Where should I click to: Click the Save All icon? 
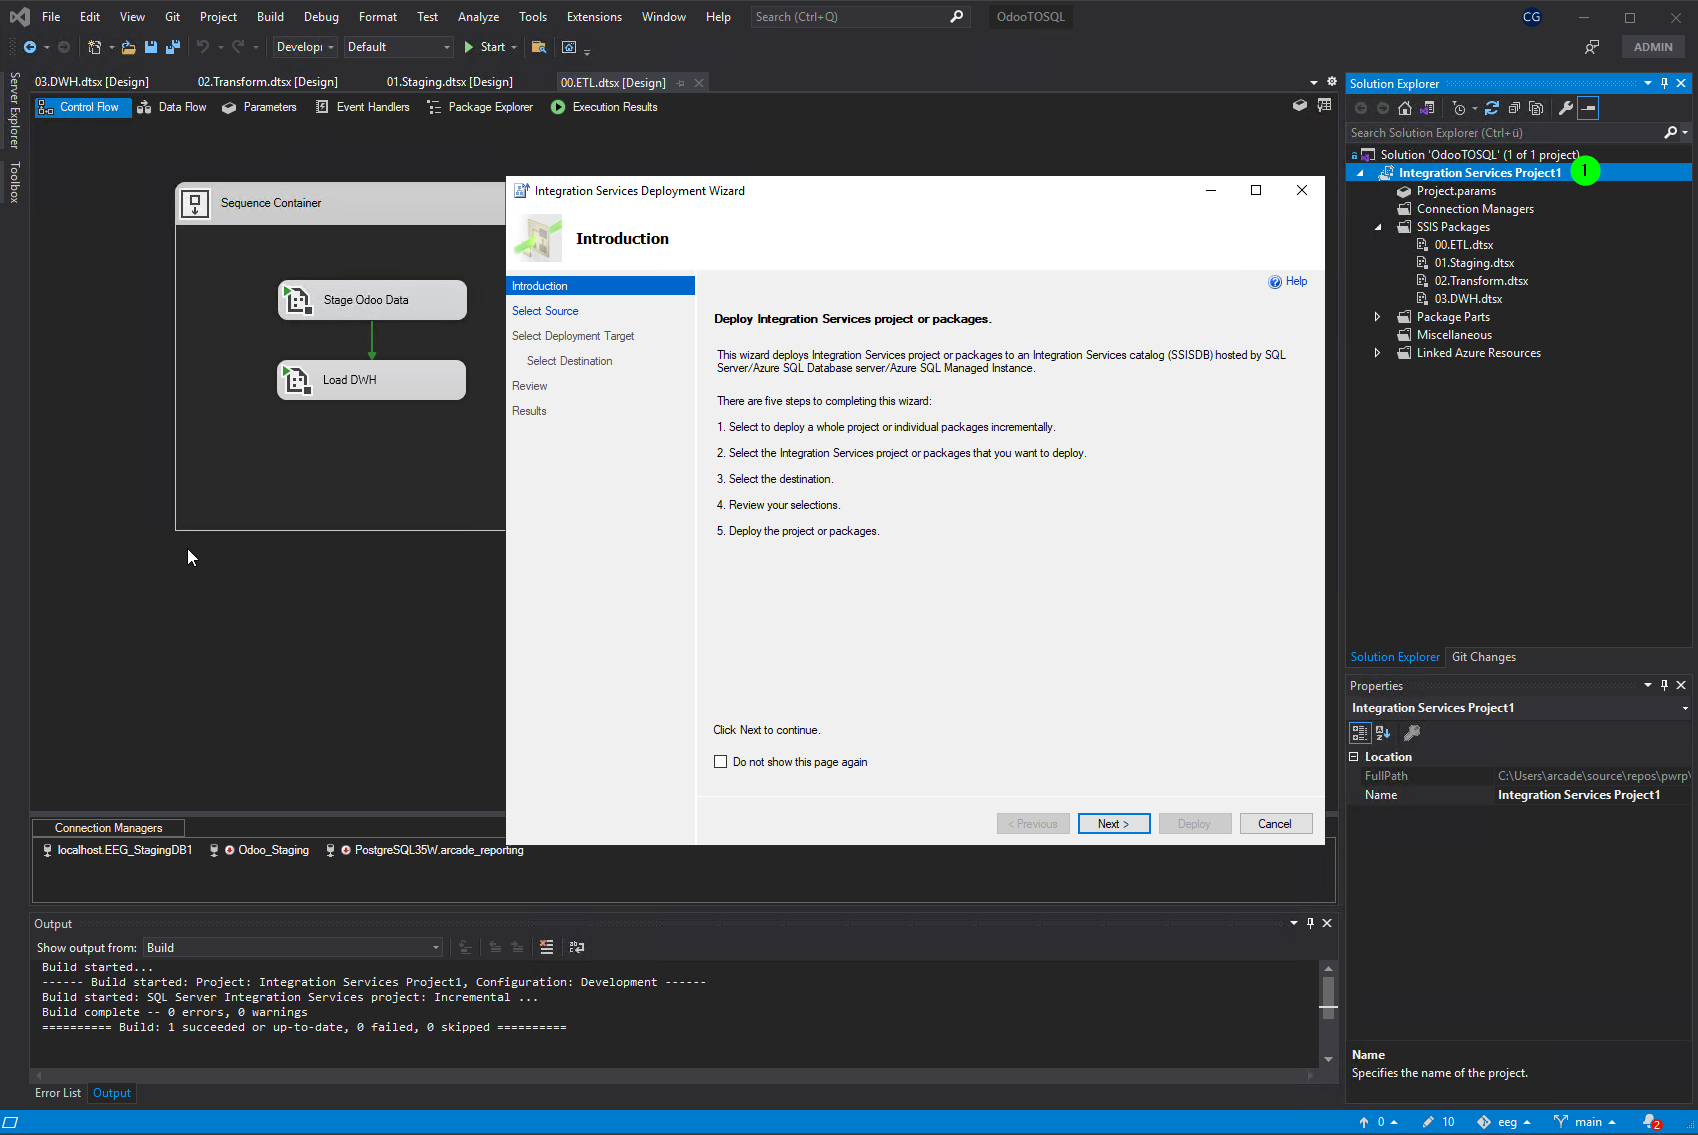[172, 47]
